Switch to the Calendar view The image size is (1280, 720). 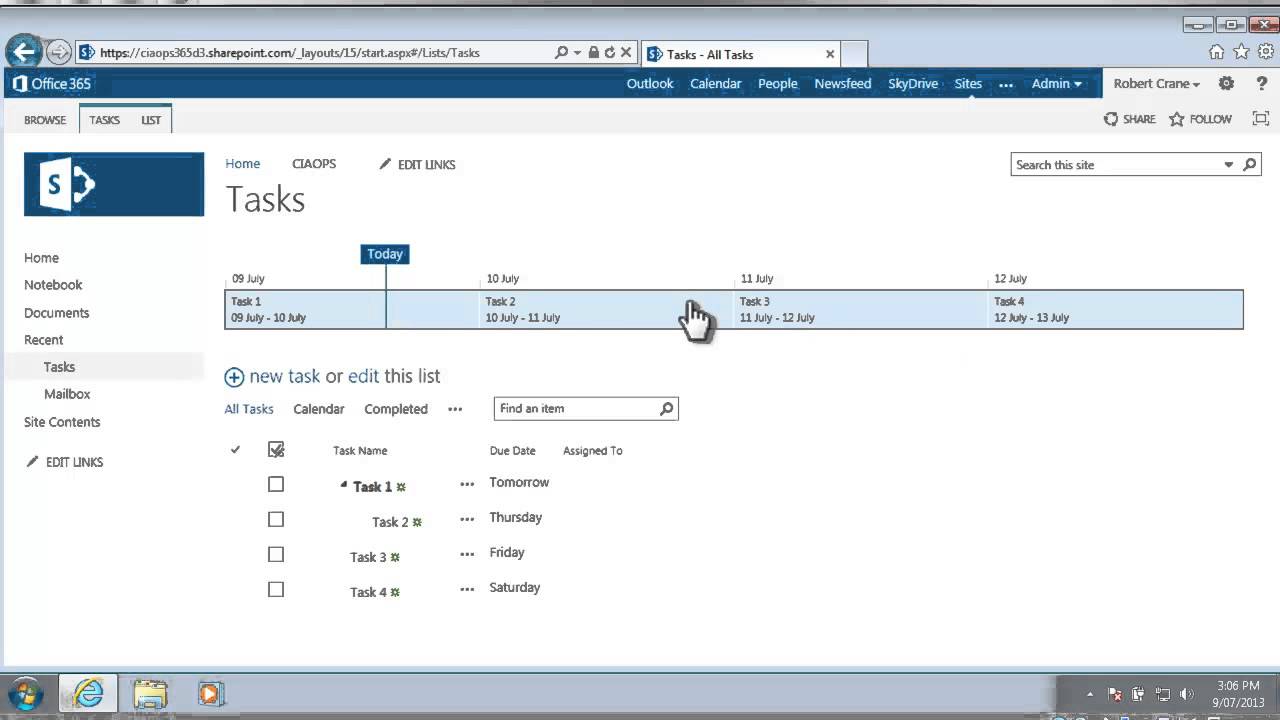point(319,409)
